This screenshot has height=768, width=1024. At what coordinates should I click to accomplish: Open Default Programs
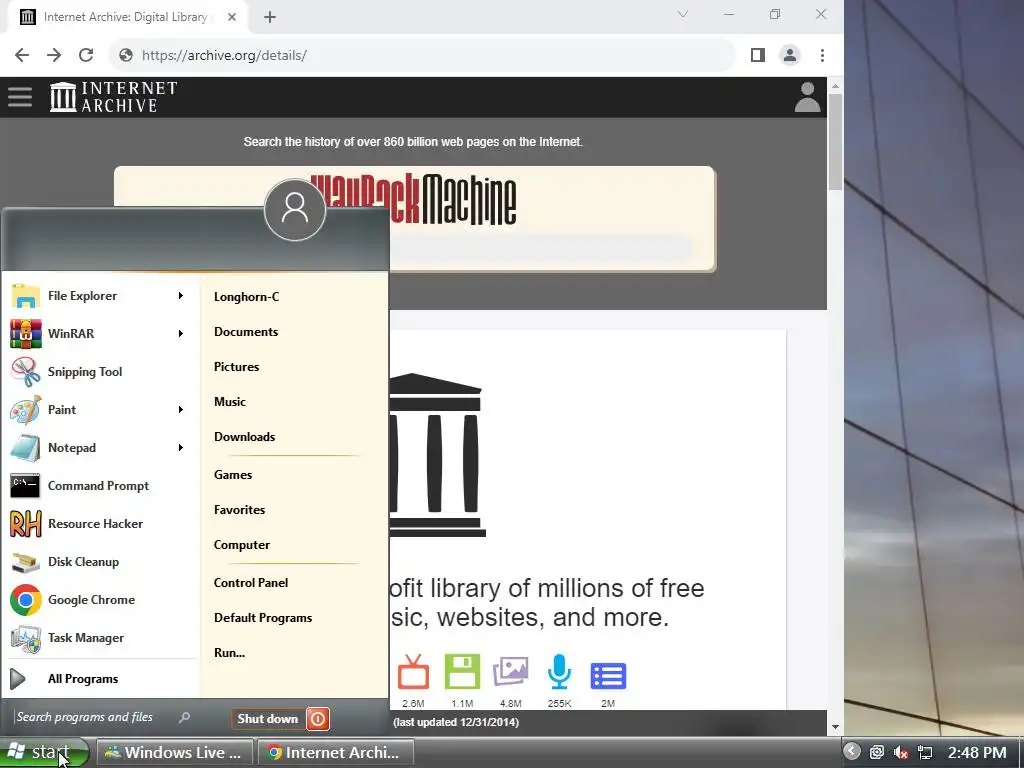(263, 618)
